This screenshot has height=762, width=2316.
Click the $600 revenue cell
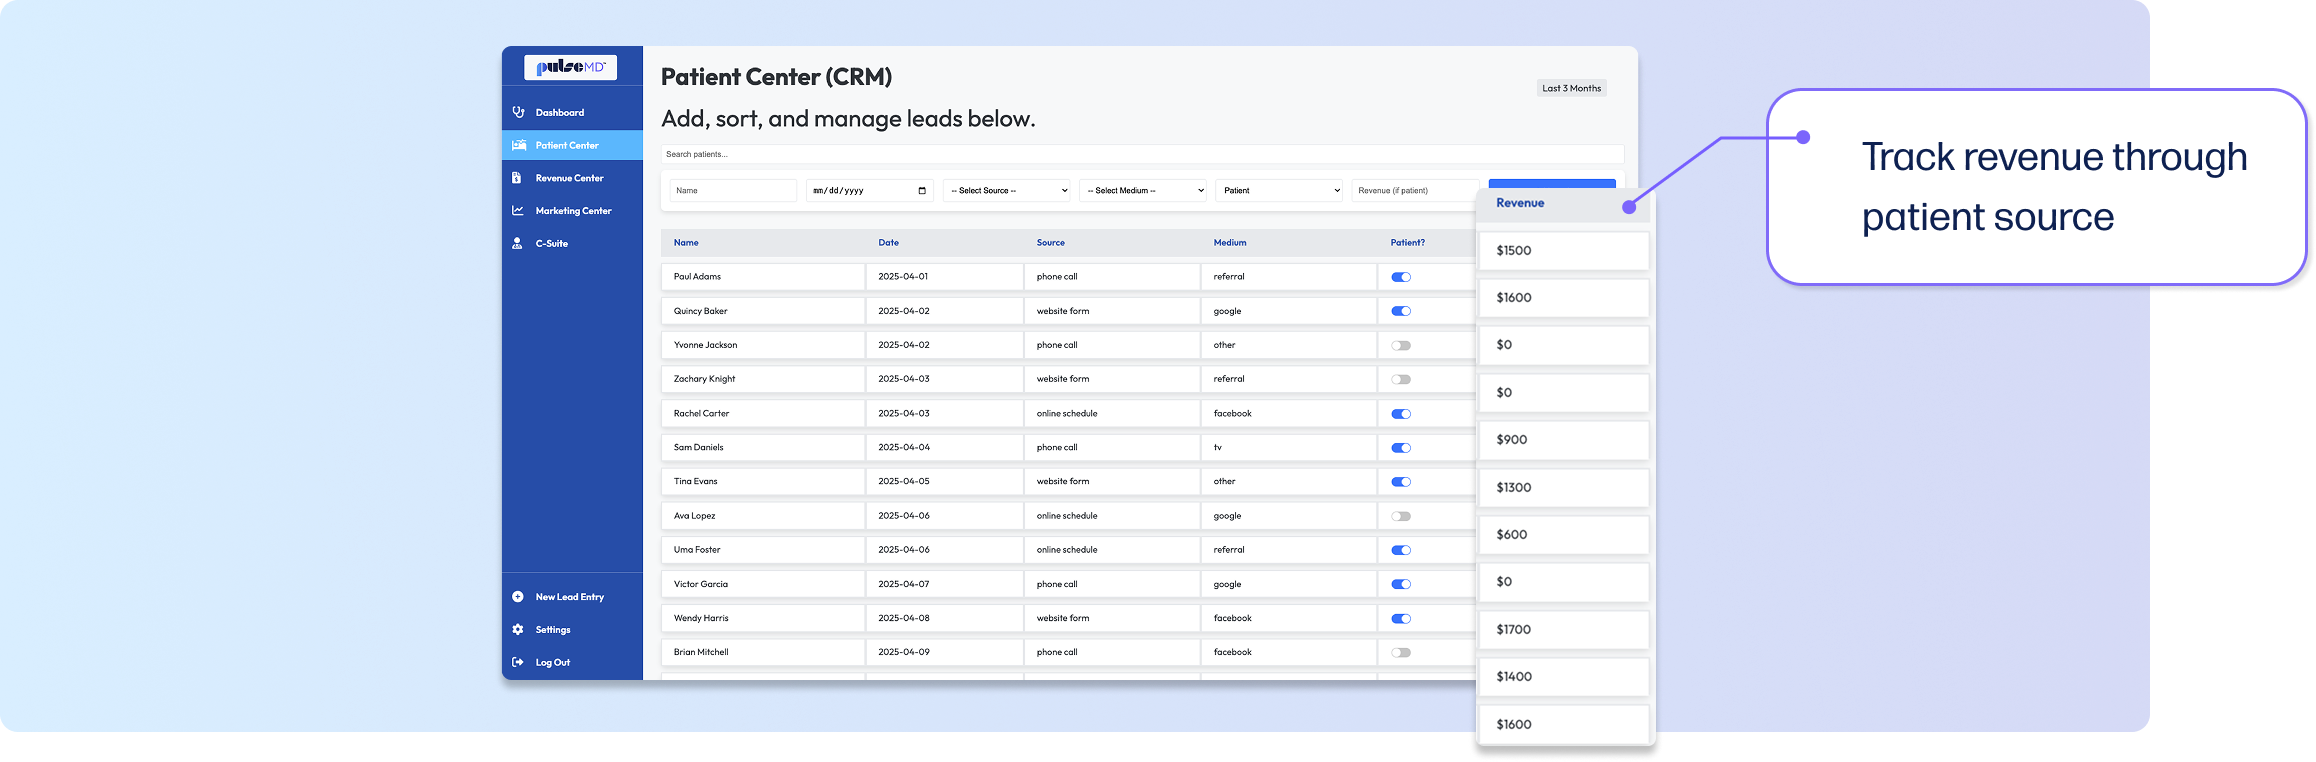(x=1563, y=535)
